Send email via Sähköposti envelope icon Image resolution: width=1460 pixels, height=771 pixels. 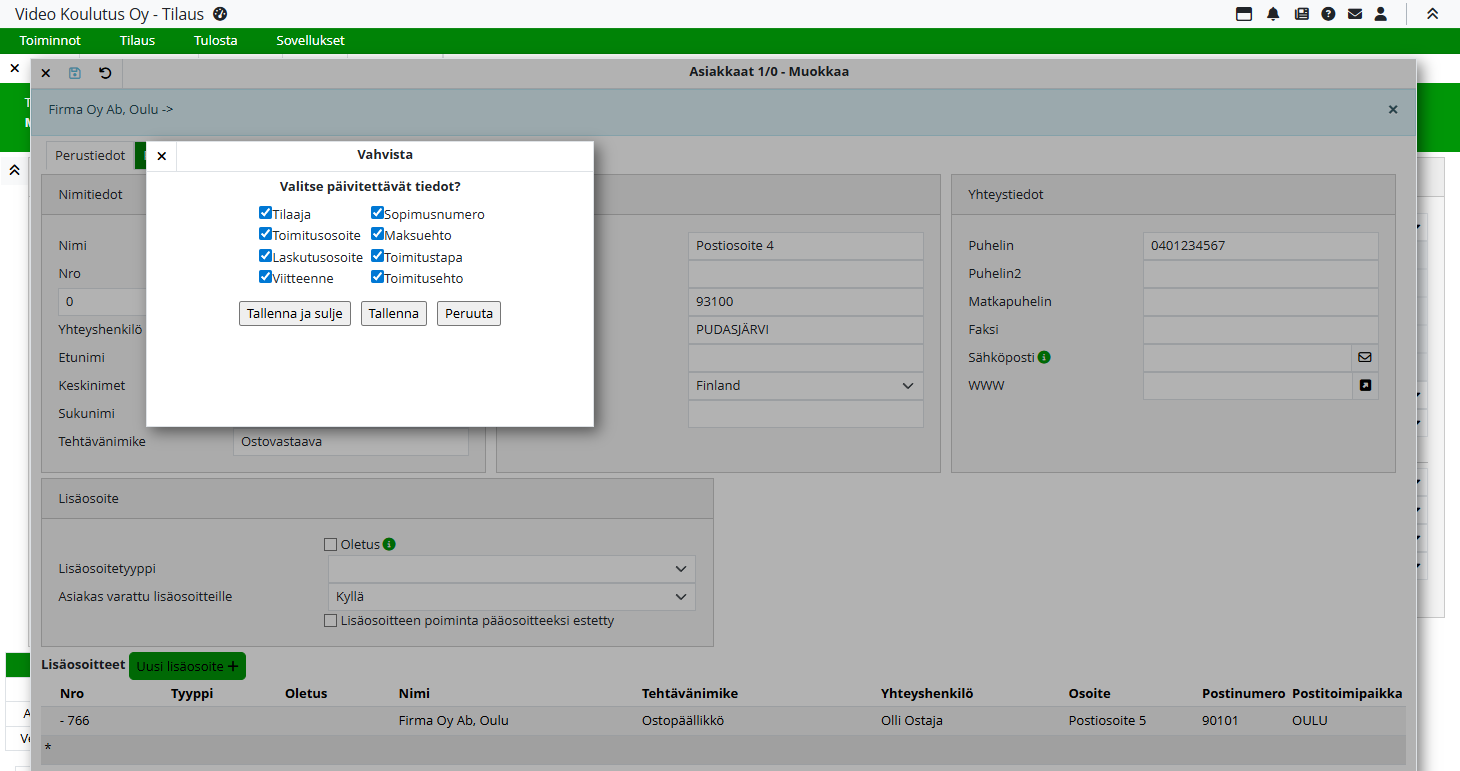click(1364, 357)
